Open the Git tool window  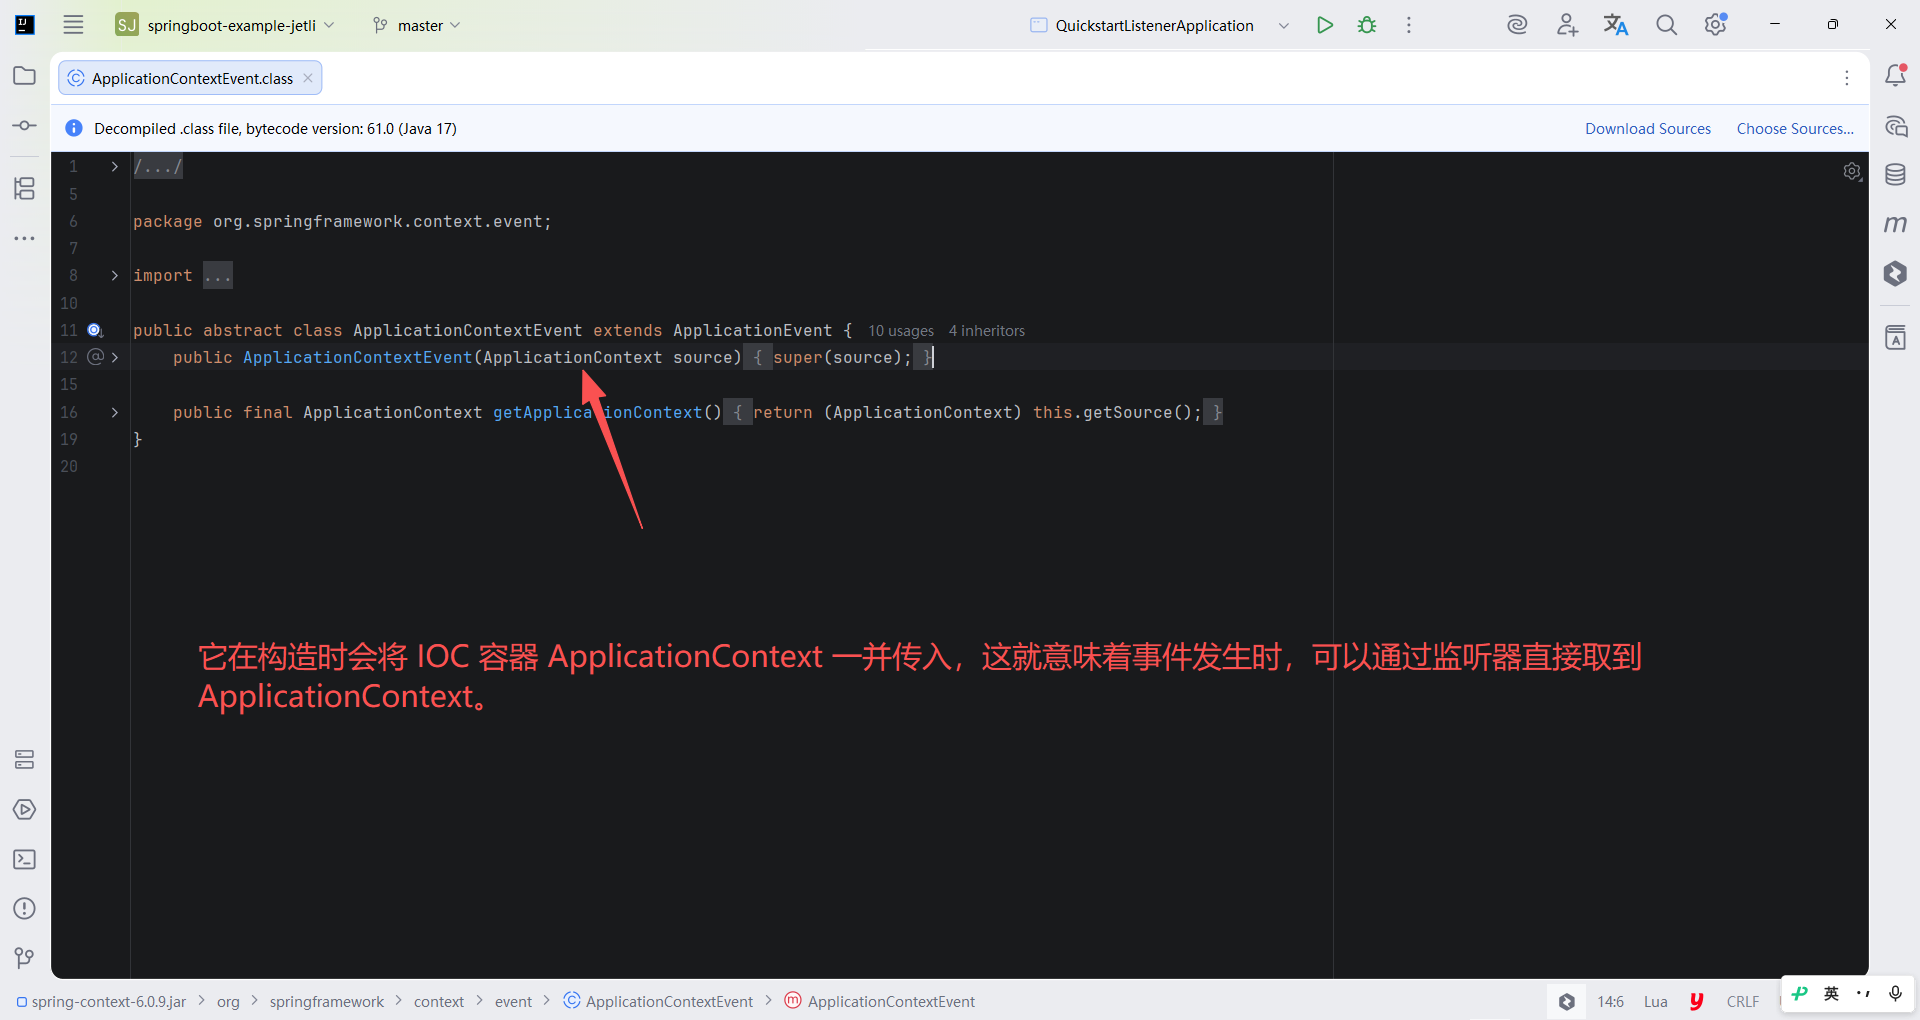[x=25, y=958]
